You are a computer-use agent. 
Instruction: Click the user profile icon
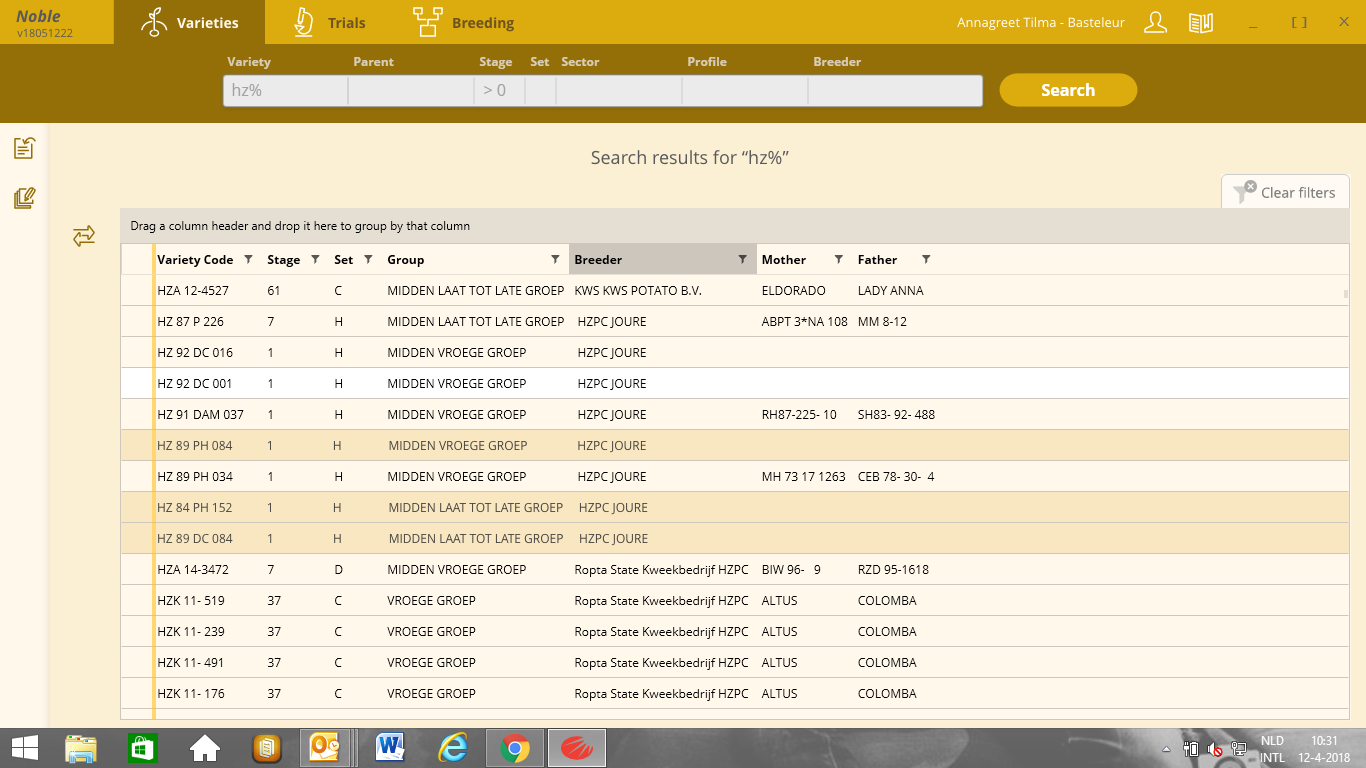[1155, 22]
